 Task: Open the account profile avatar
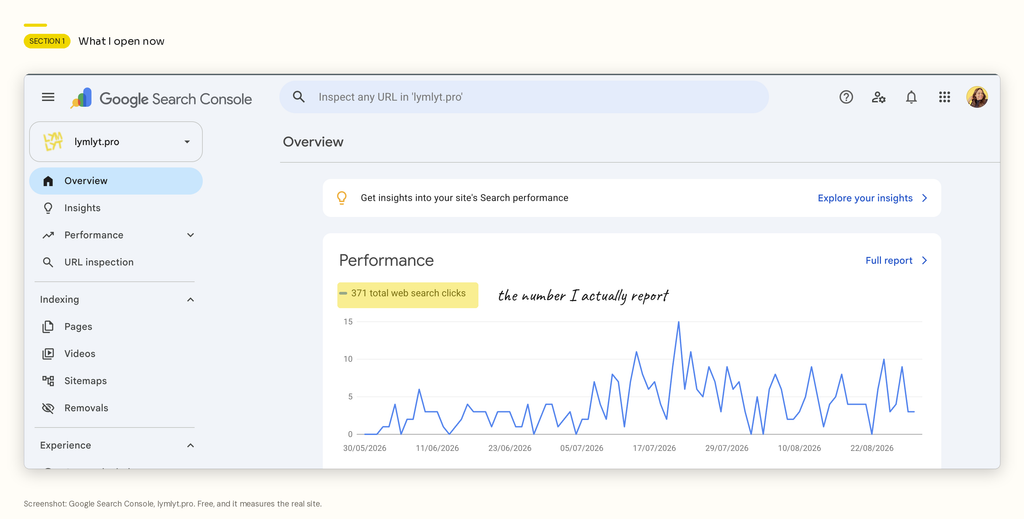[x=977, y=97]
